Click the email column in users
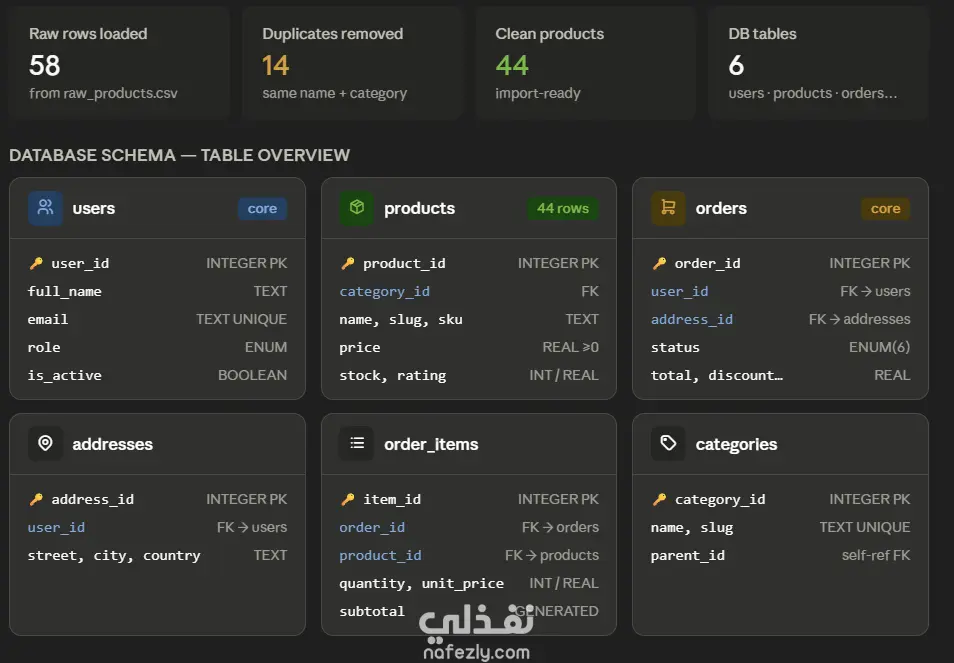 (x=47, y=319)
